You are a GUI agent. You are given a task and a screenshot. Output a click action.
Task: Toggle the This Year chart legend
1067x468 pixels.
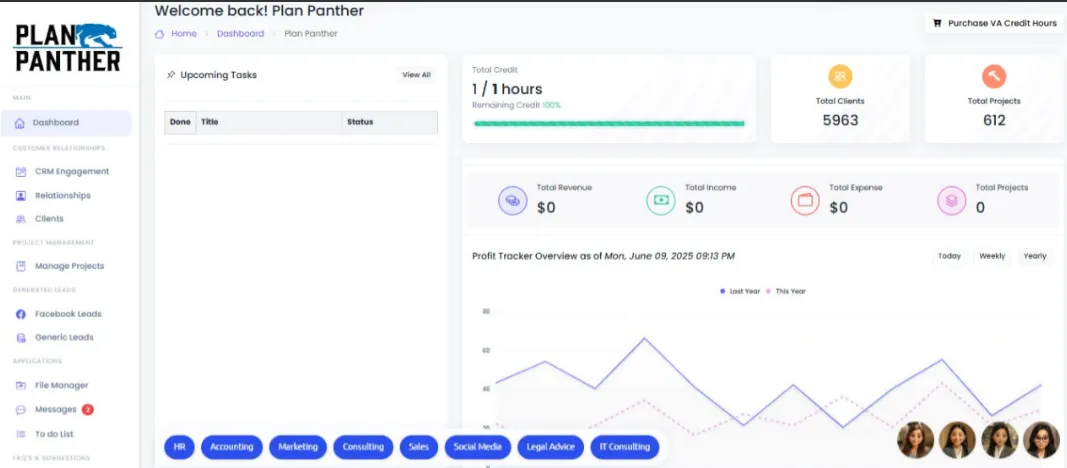pyautogui.click(x=786, y=291)
